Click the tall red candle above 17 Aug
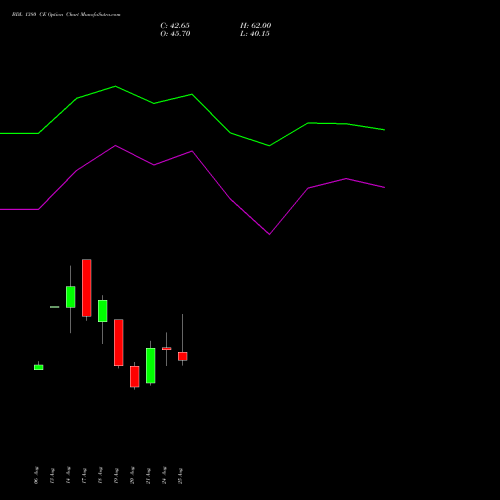 (x=87, y=288)
